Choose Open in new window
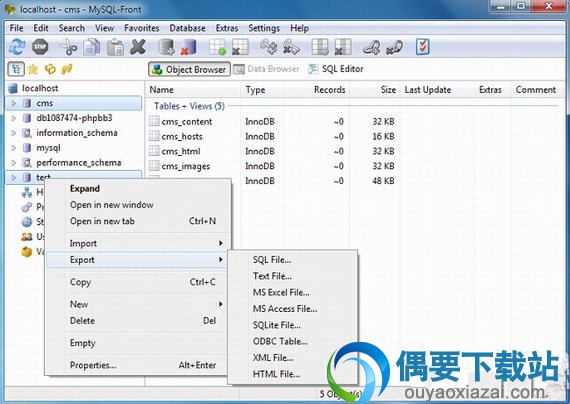This screenshot has width=570, height=404. (x=138, y=205)
